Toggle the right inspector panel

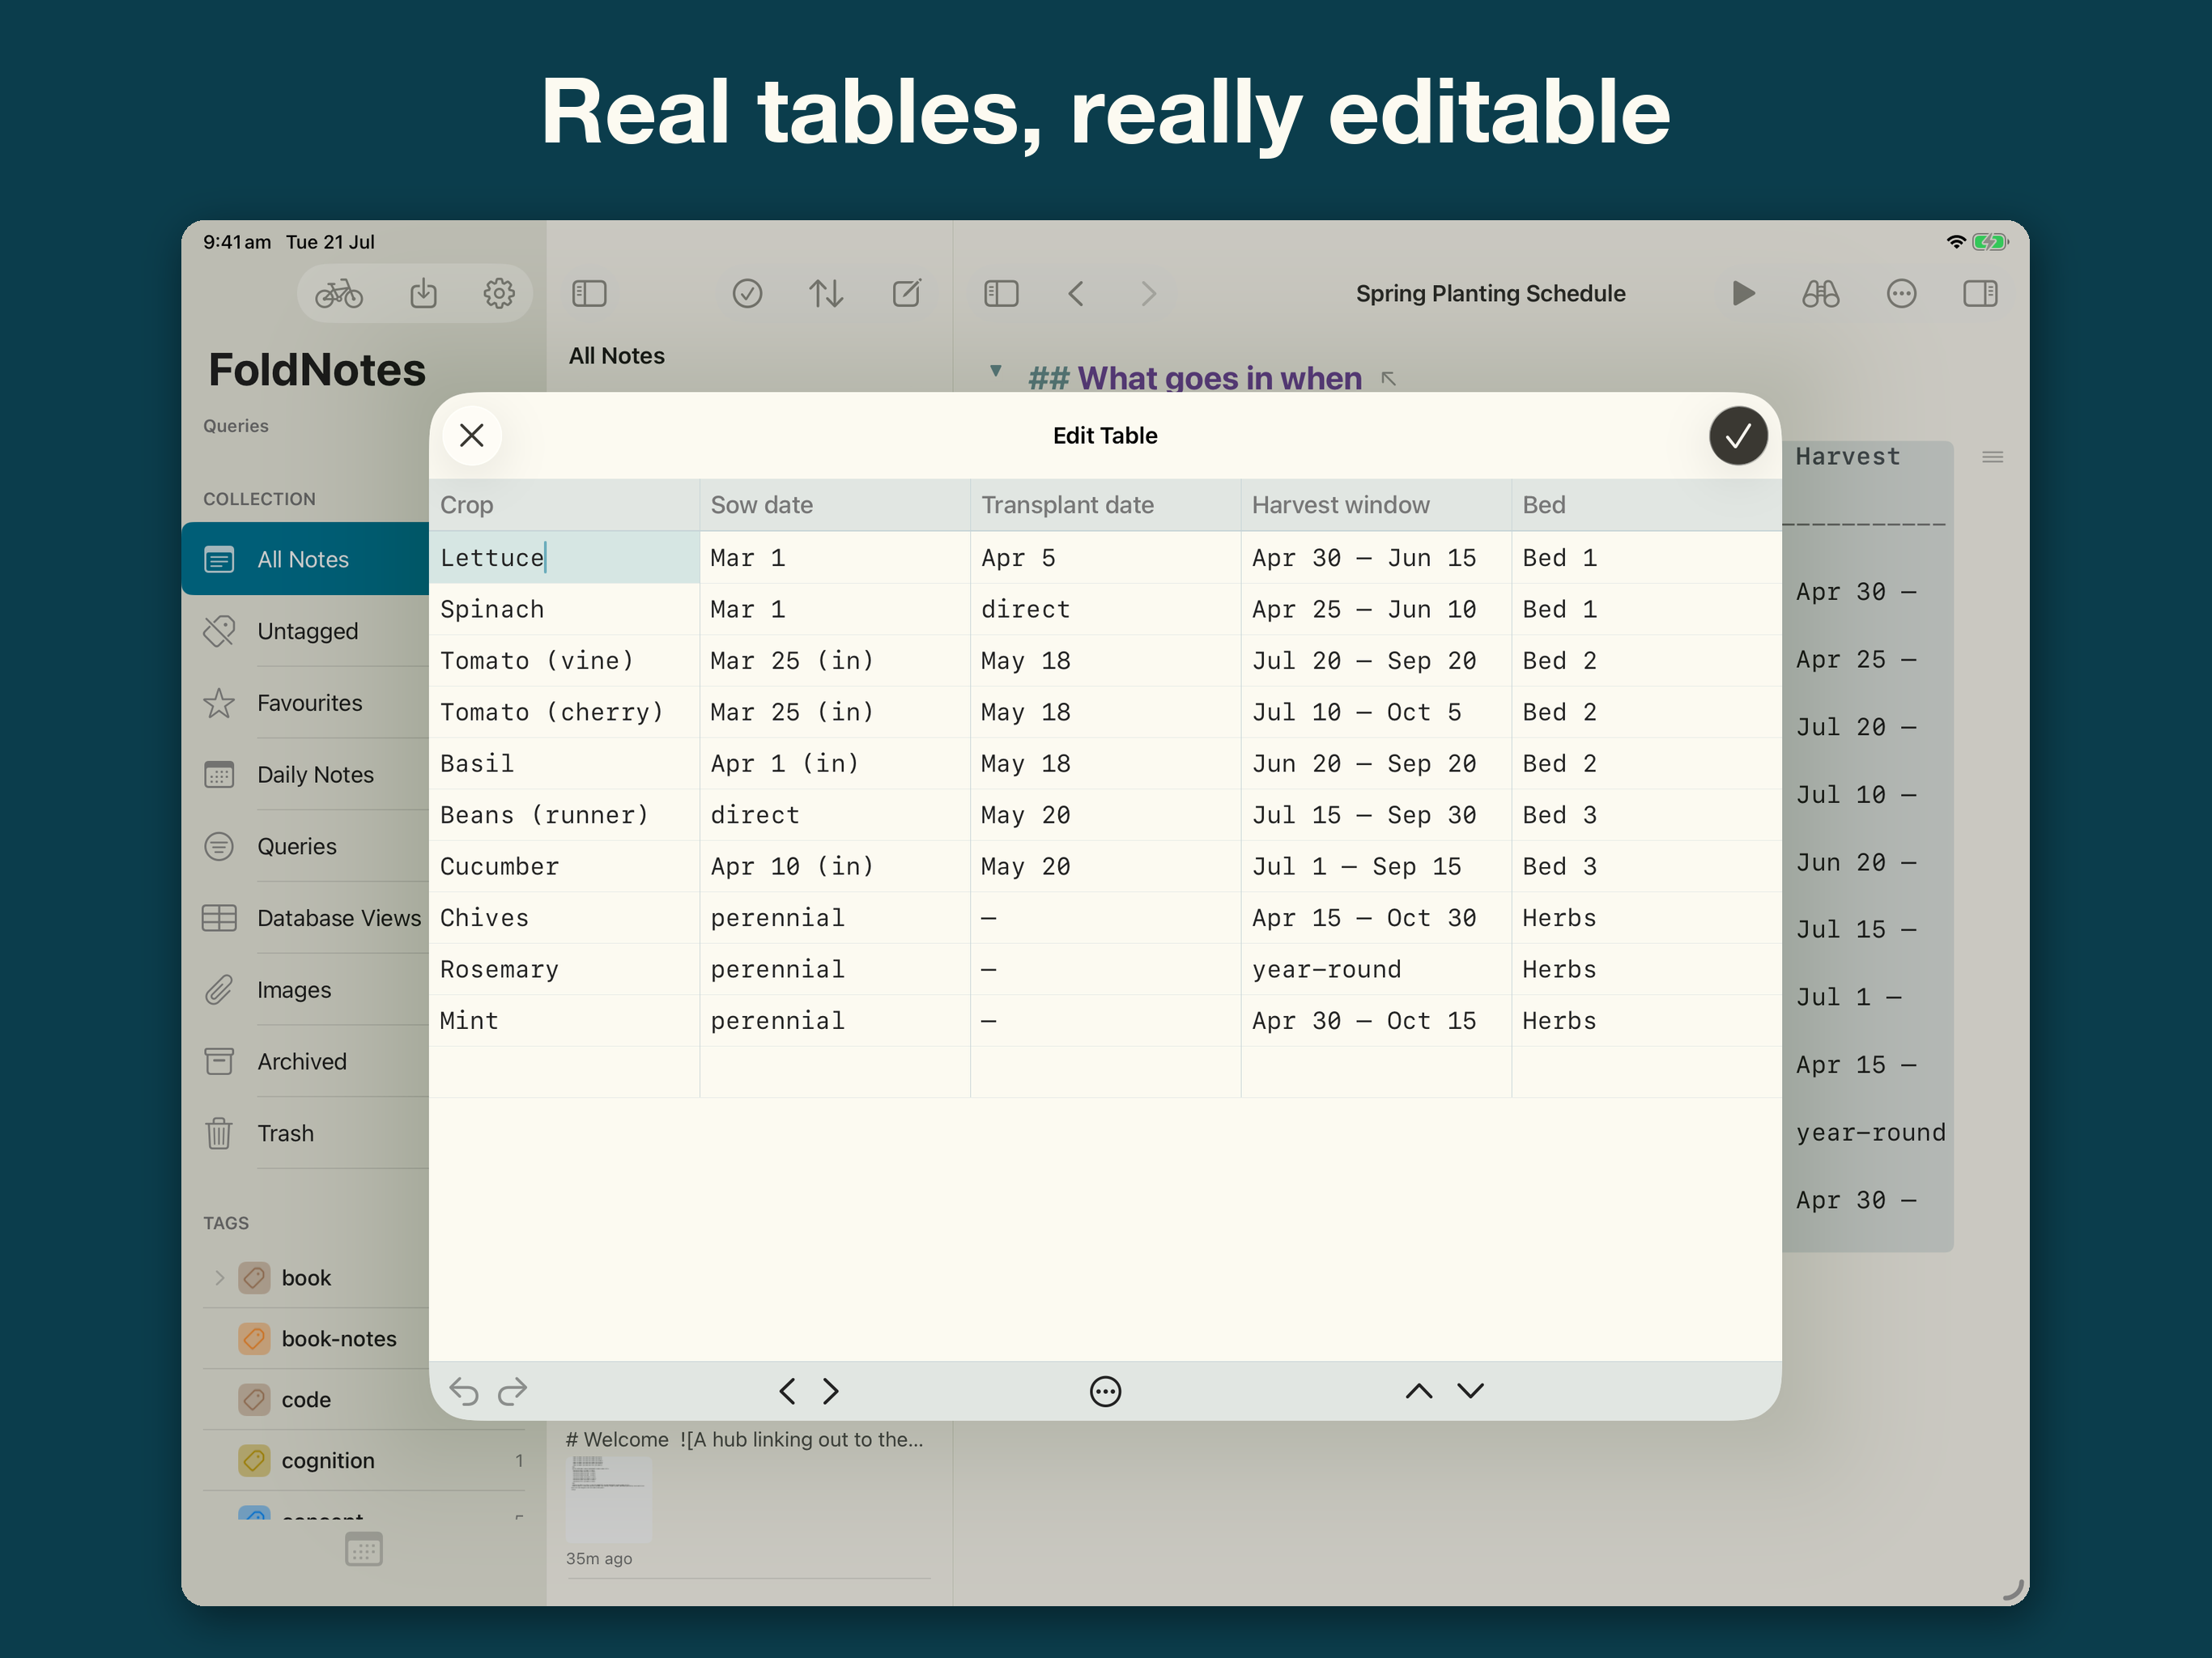tap(1980, 294)
